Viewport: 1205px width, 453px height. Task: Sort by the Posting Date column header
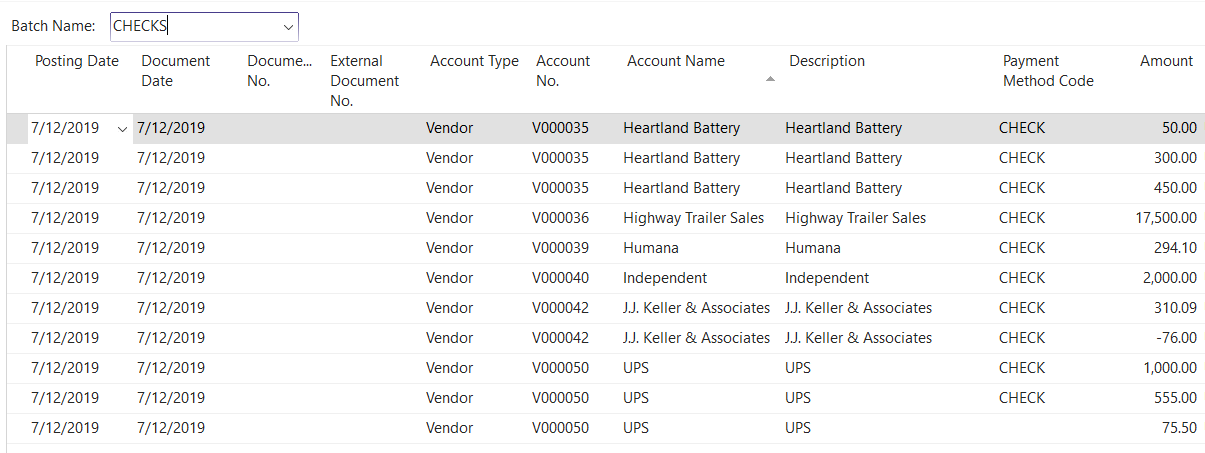[x=77, y=61]
